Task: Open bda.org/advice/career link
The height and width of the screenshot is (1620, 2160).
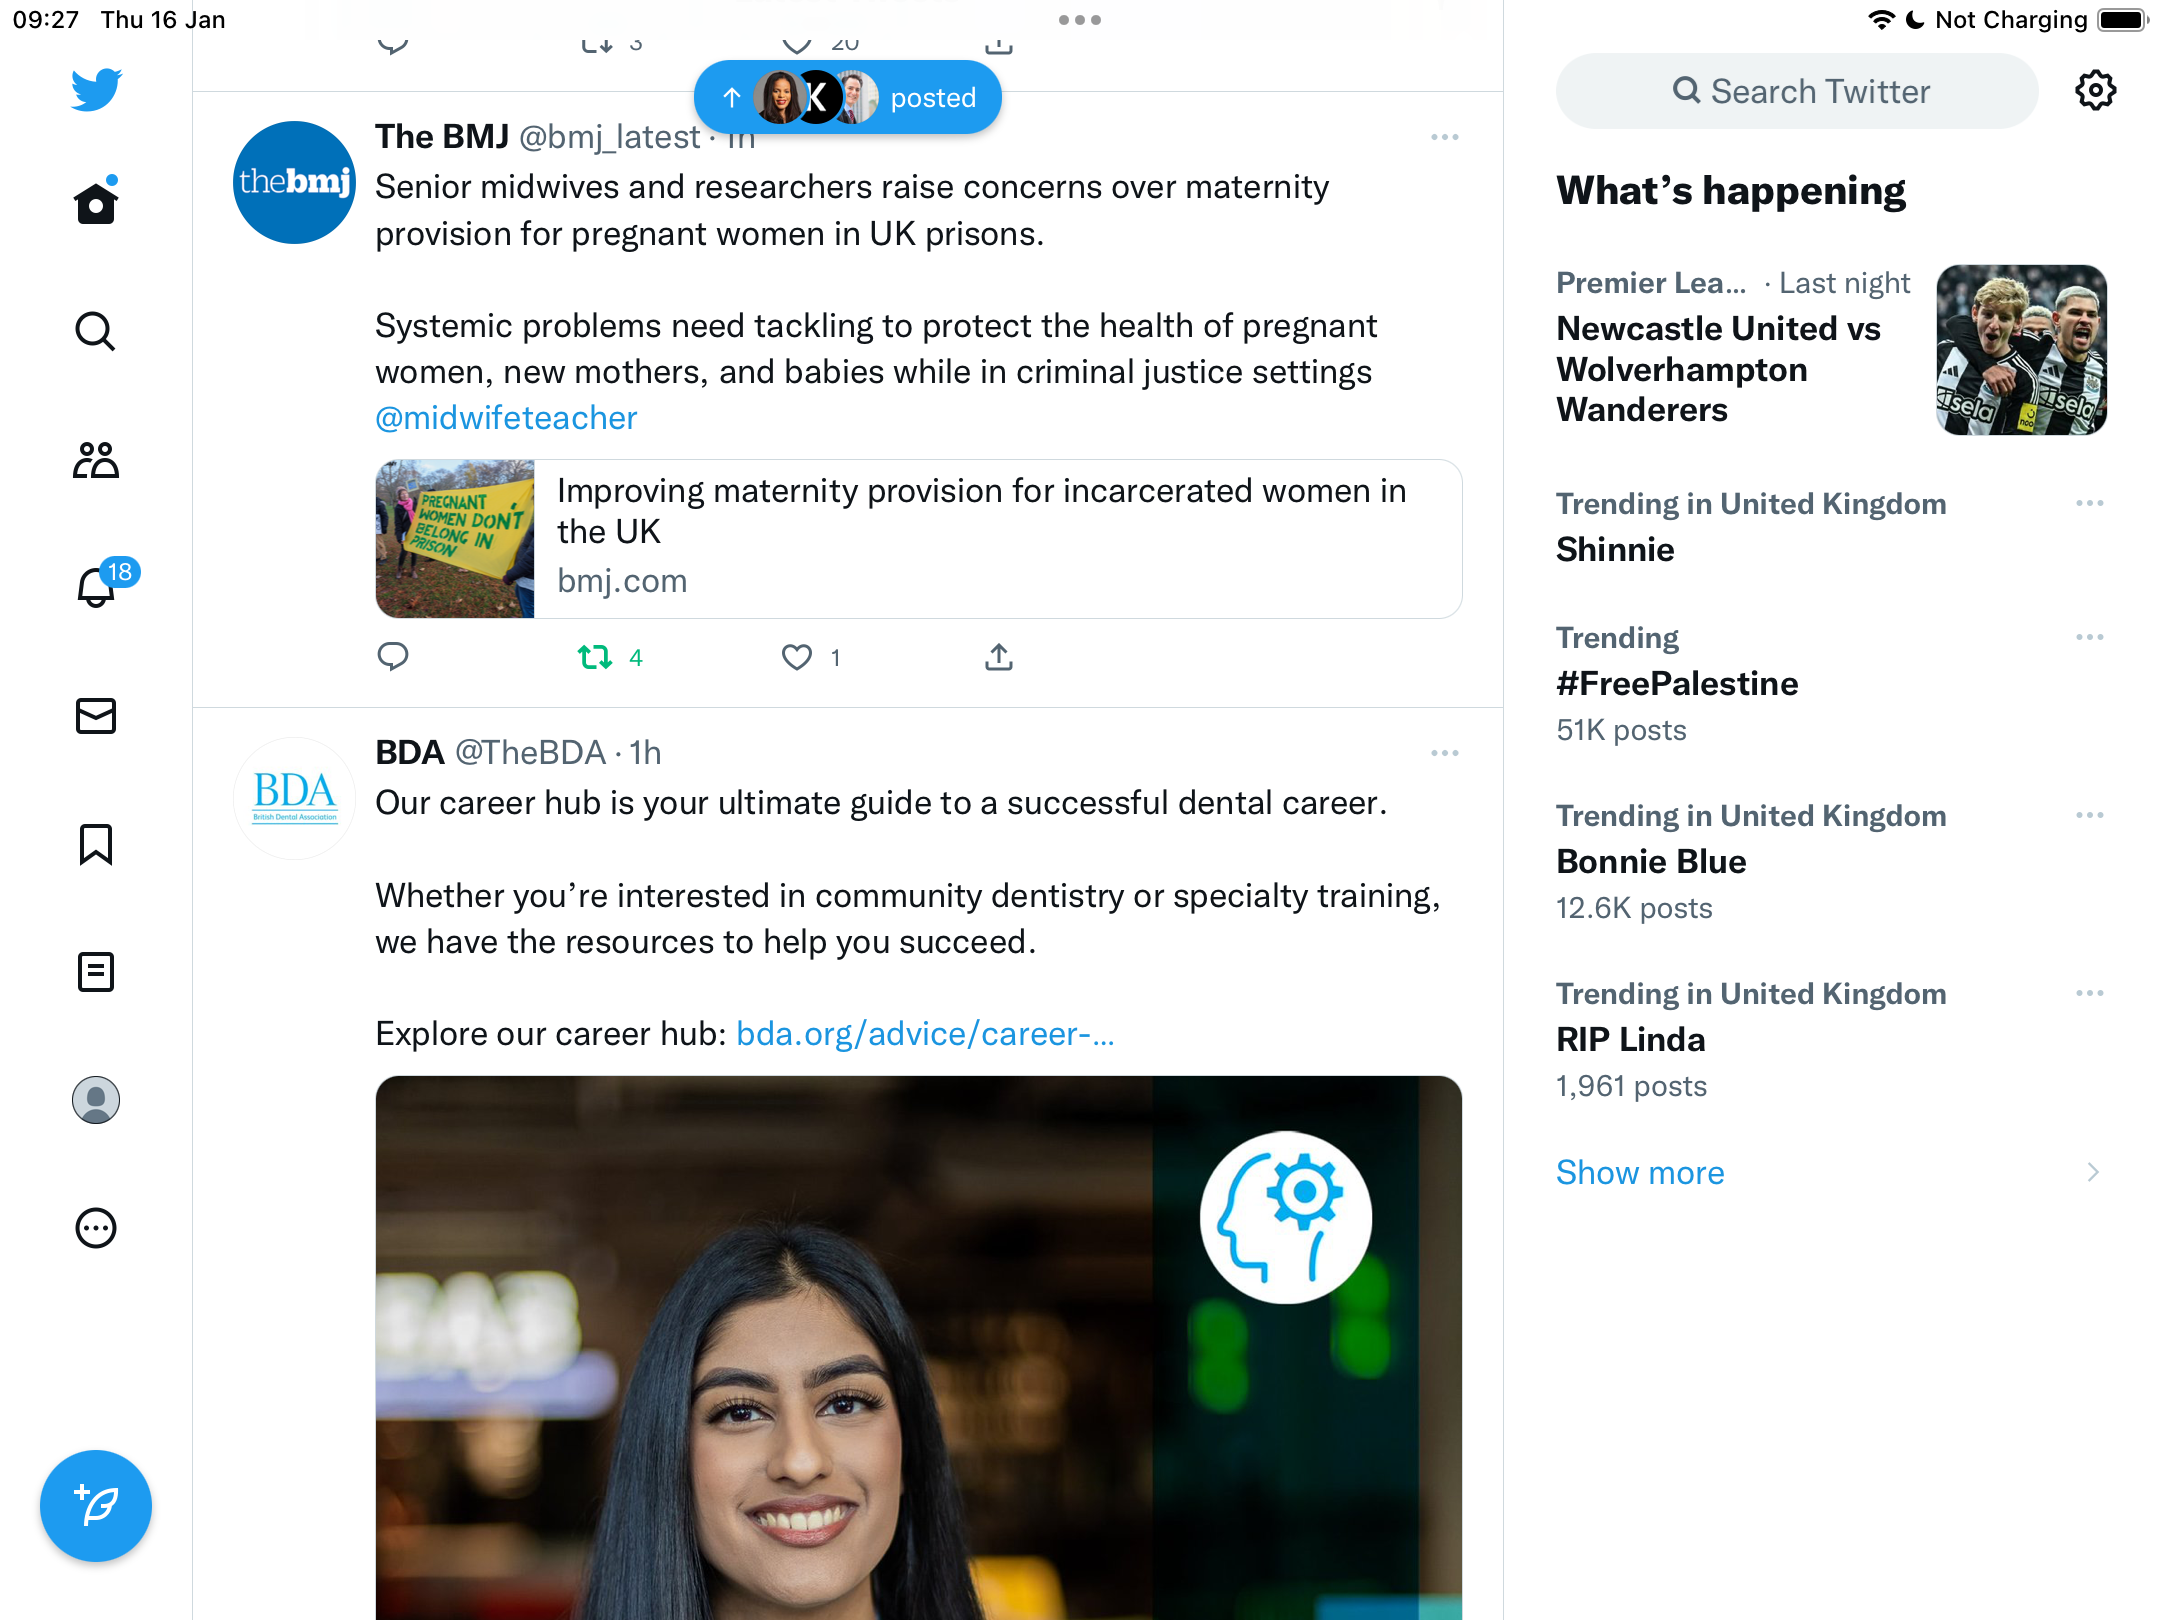Action: point(925,1034)
